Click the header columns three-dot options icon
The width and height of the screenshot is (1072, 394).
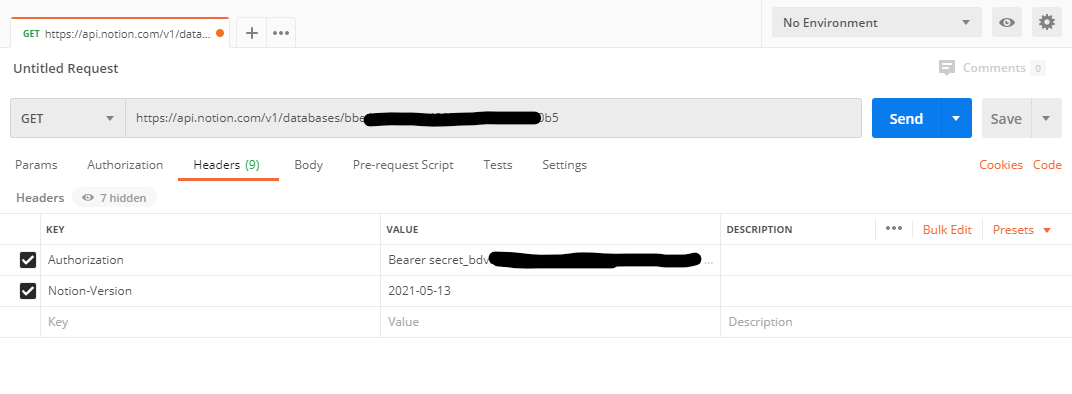tap(894, 228)
